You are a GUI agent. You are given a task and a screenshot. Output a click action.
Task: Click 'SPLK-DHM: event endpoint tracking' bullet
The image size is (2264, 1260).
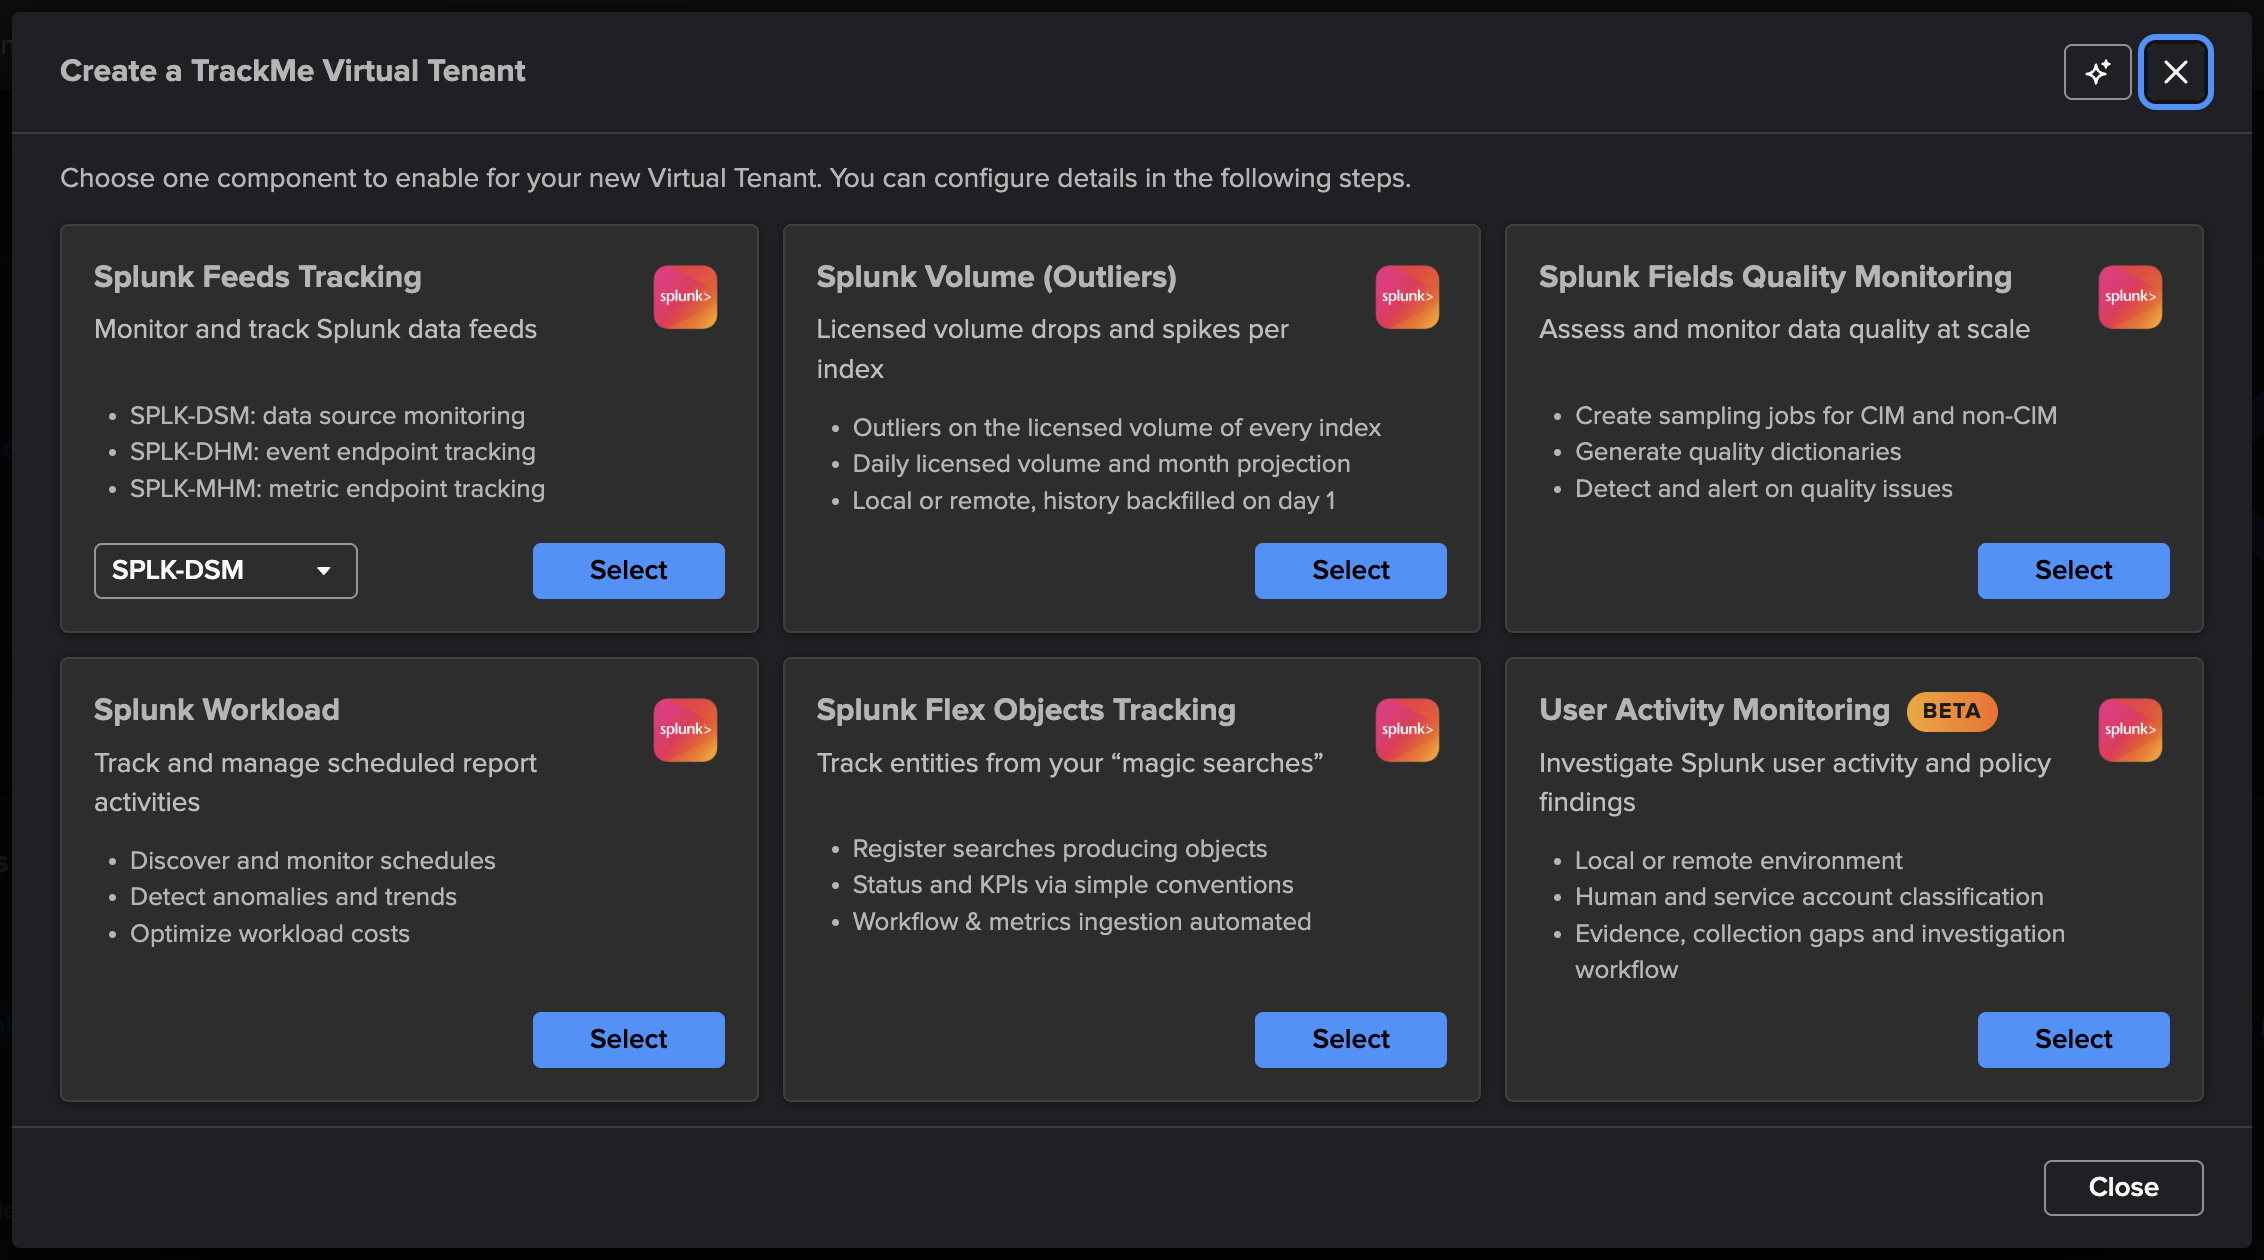332,452
